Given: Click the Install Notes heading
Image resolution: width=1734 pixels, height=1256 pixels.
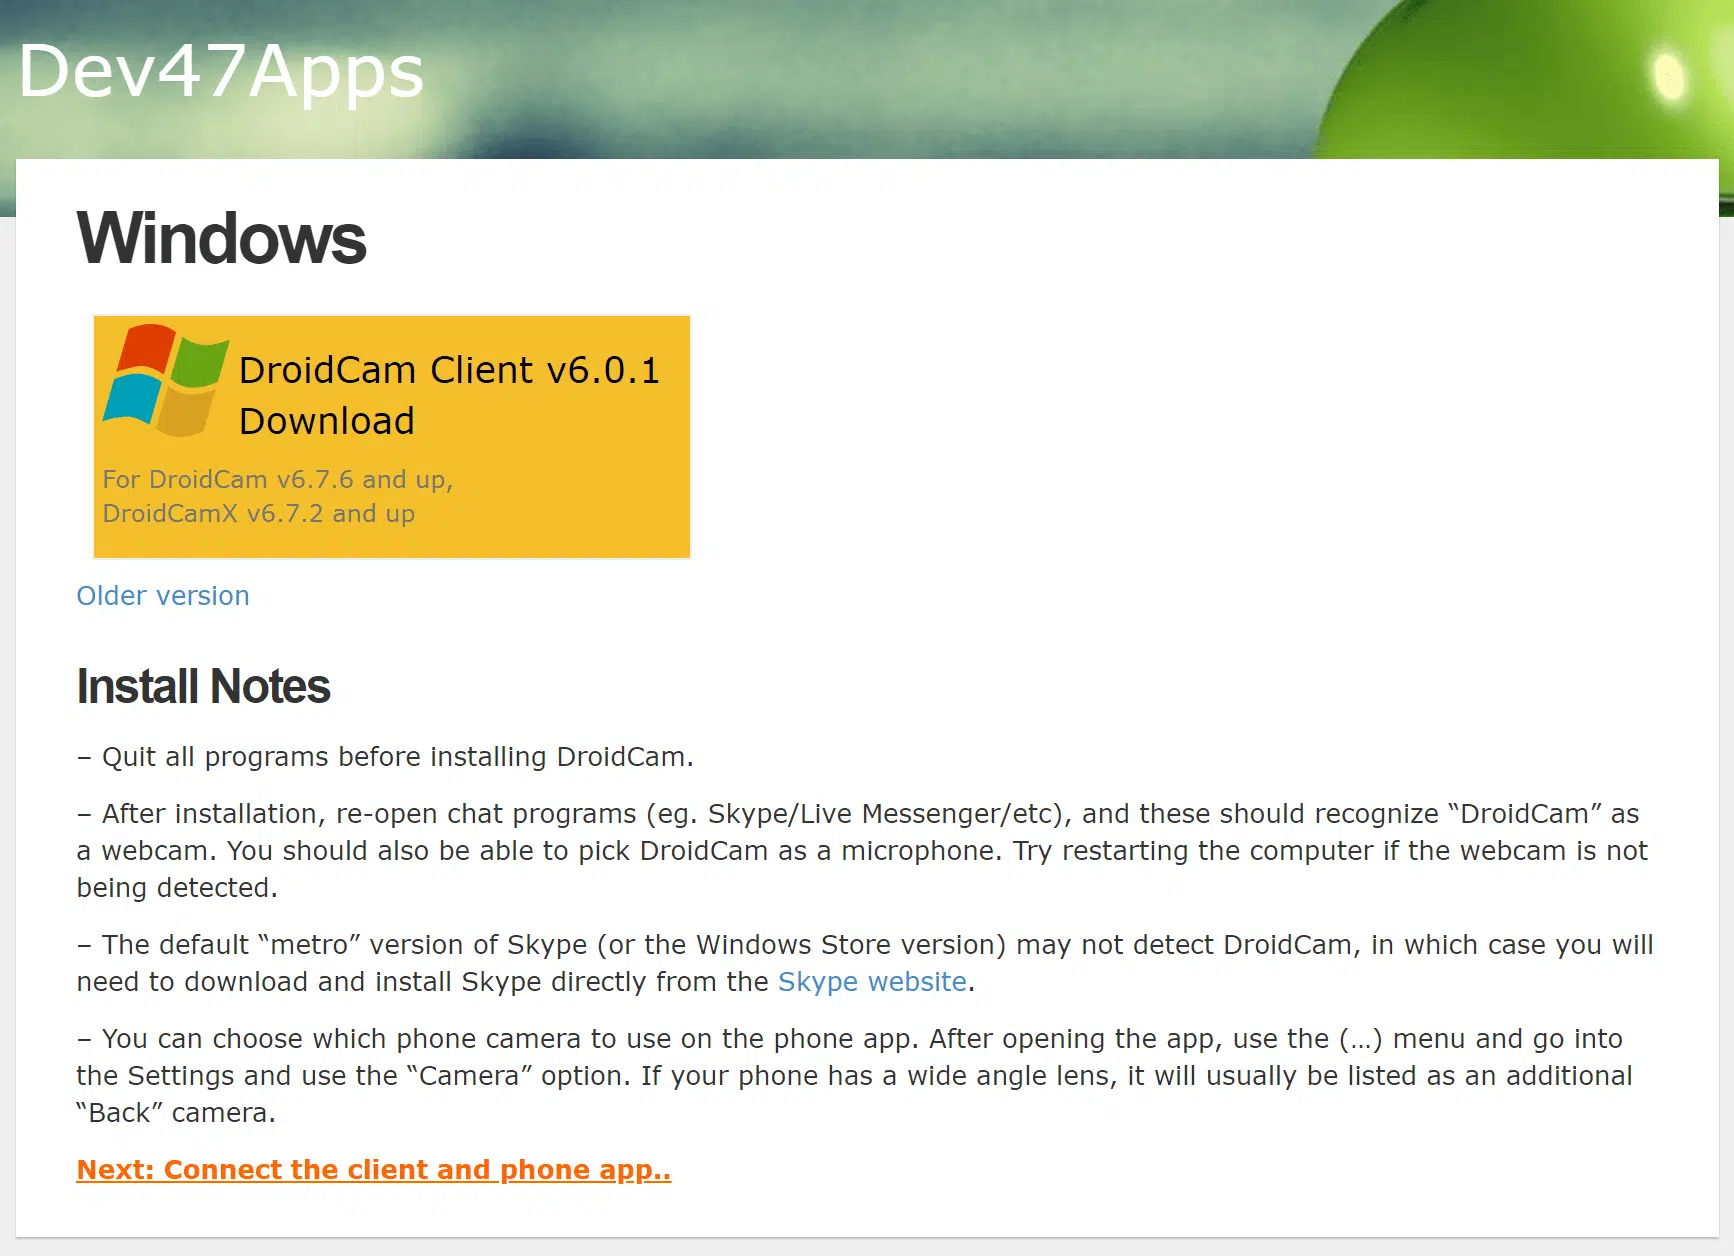Looking at the screenshot, I should (x=203, y=687).
